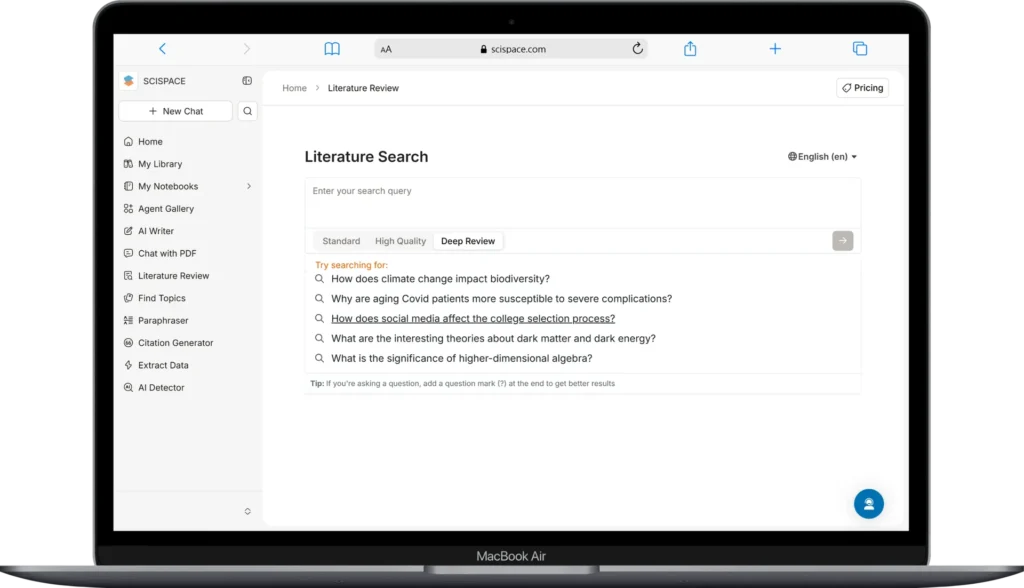The image size is (1024, 588).
Task: Pick suggestion about dark matter and dark energy
Action: click(x=493, y=338)
